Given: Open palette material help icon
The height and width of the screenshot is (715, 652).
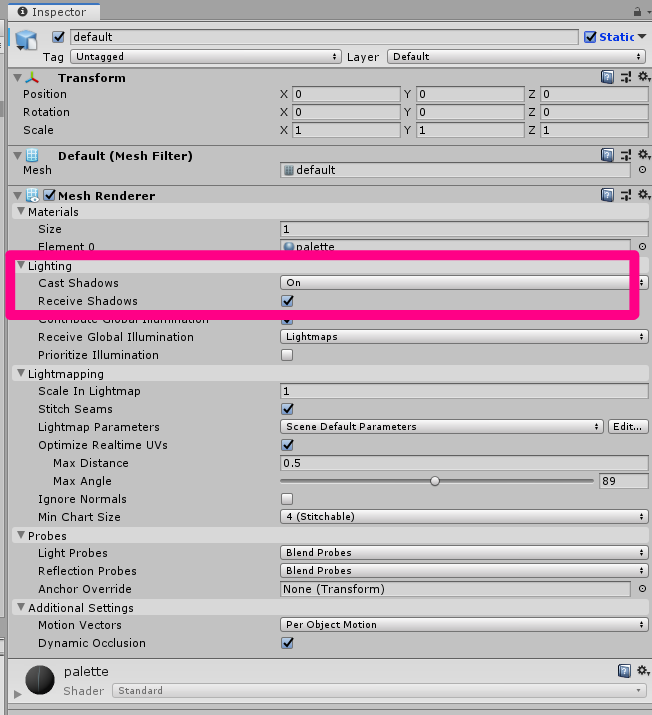Looking at the screenshot, I should [x=624, y=671].
